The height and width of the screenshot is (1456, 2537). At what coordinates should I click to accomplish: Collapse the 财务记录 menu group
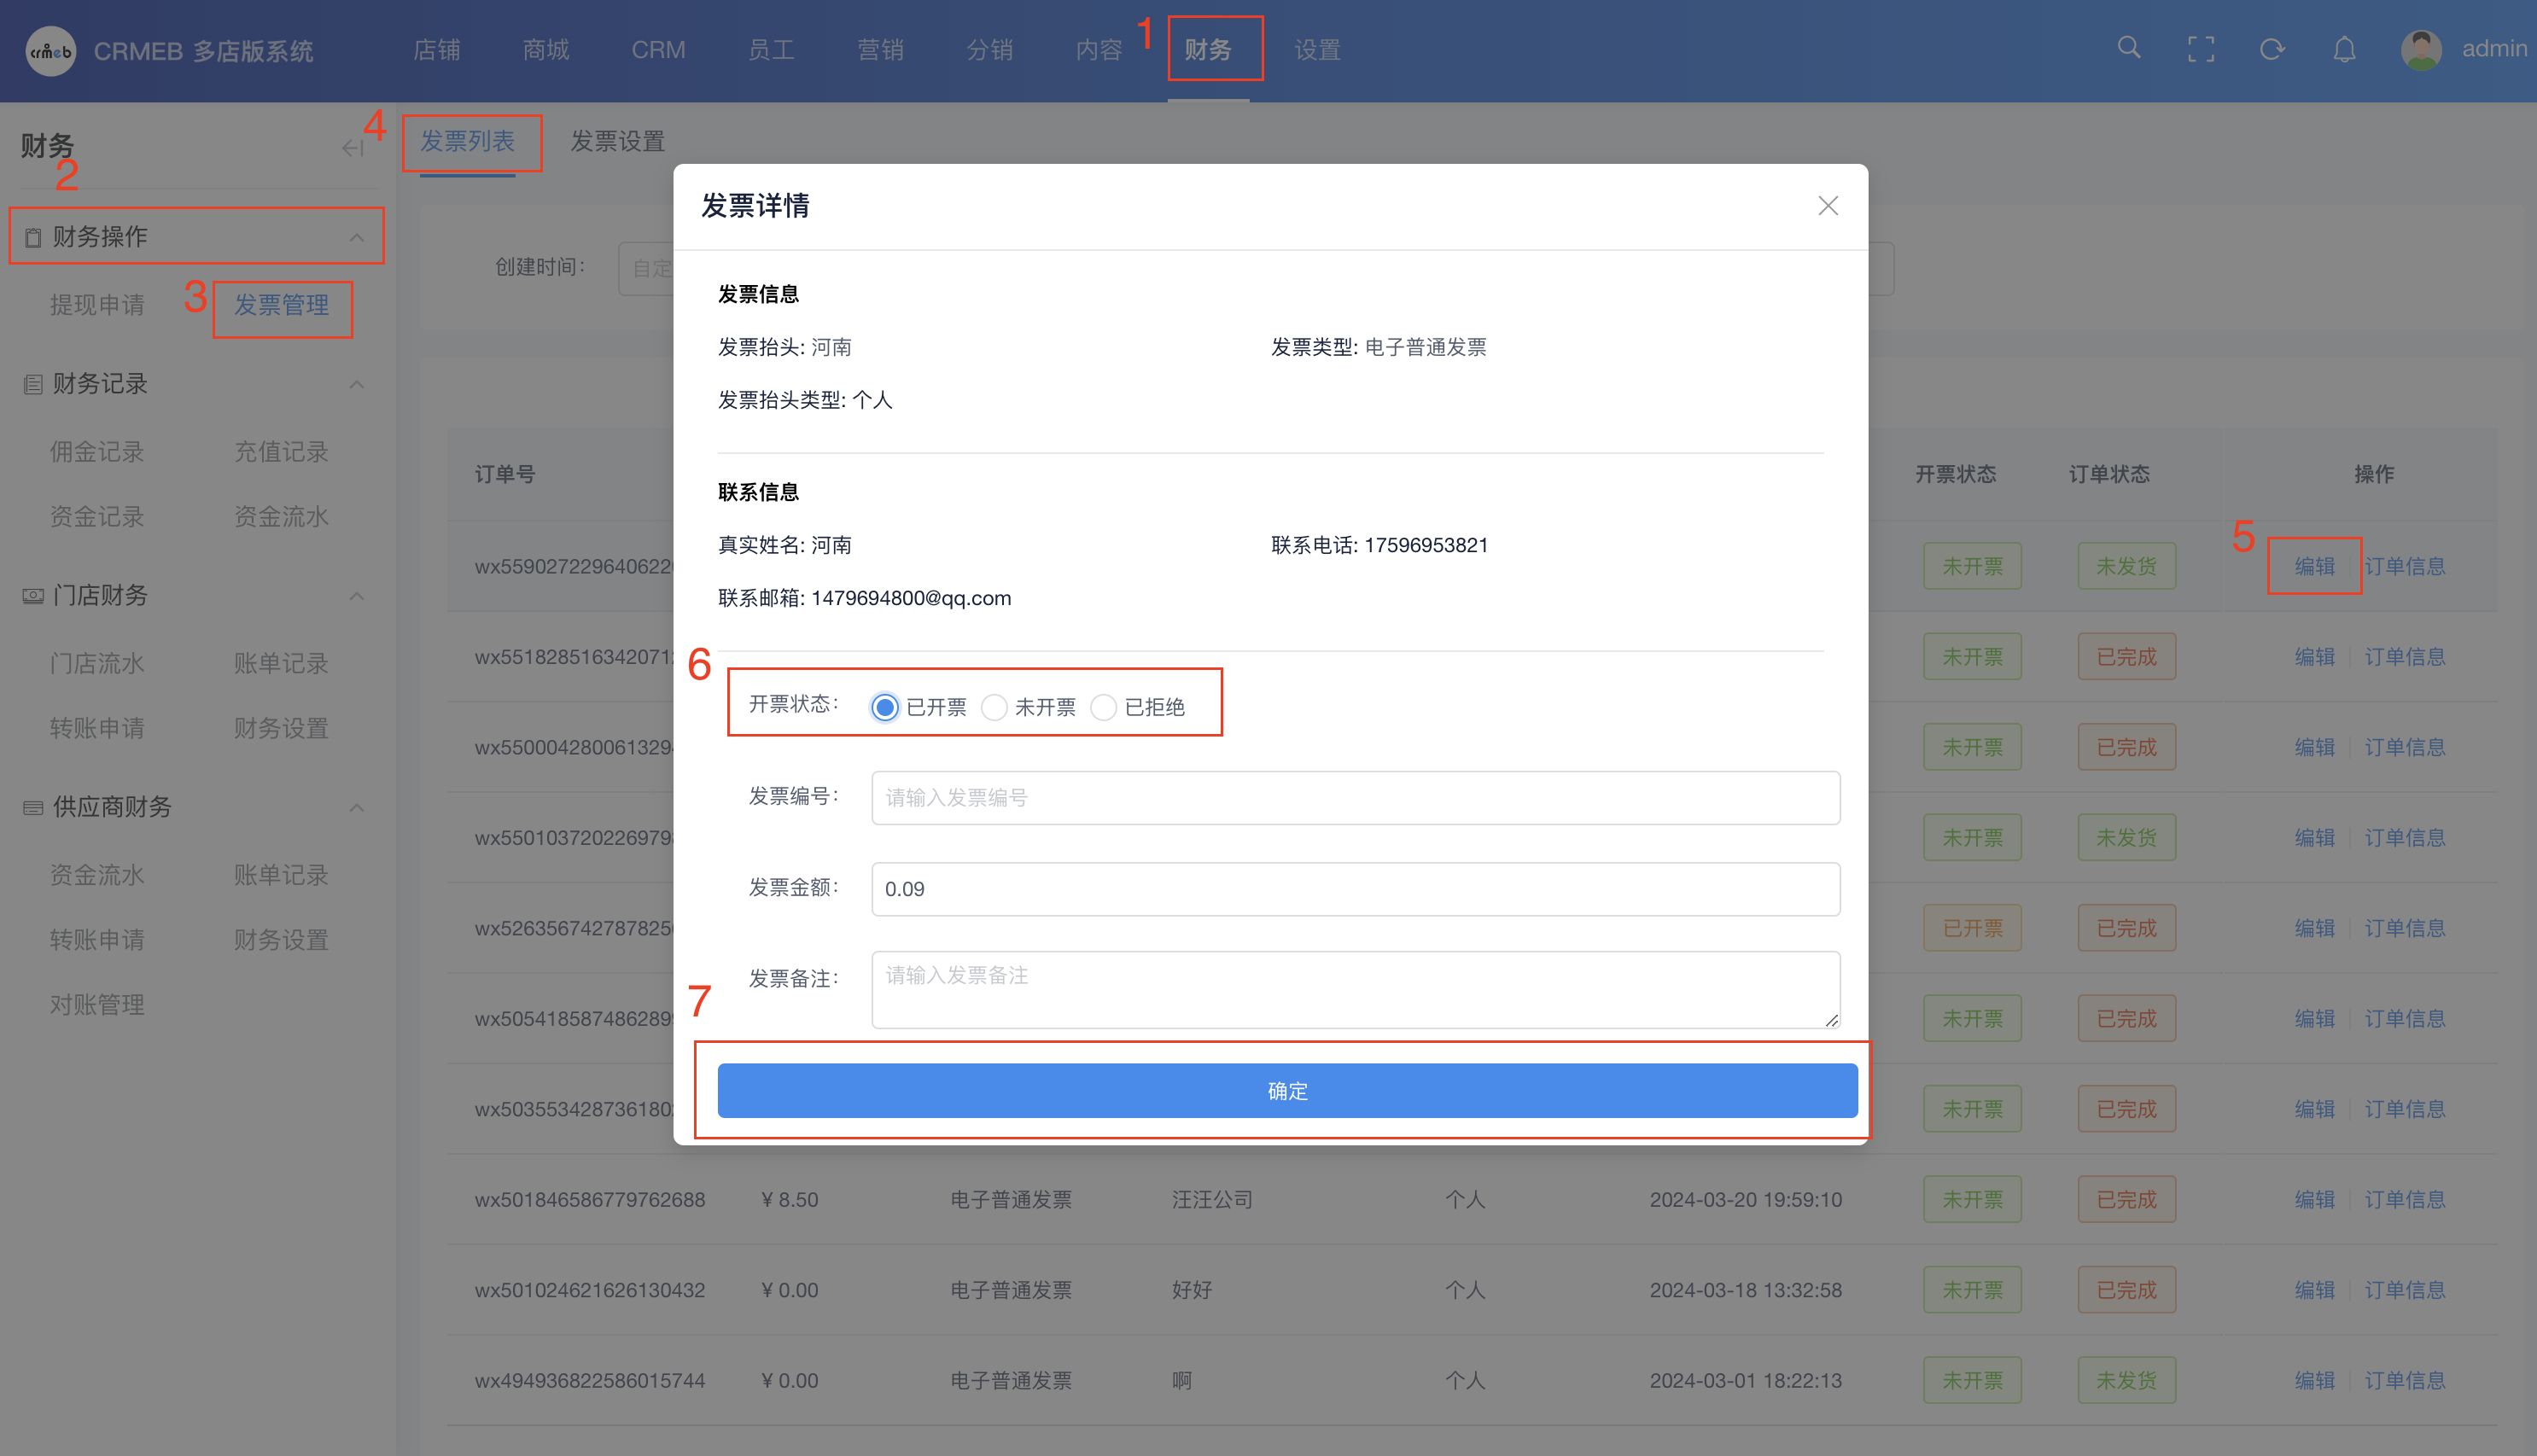pos(356,384)
